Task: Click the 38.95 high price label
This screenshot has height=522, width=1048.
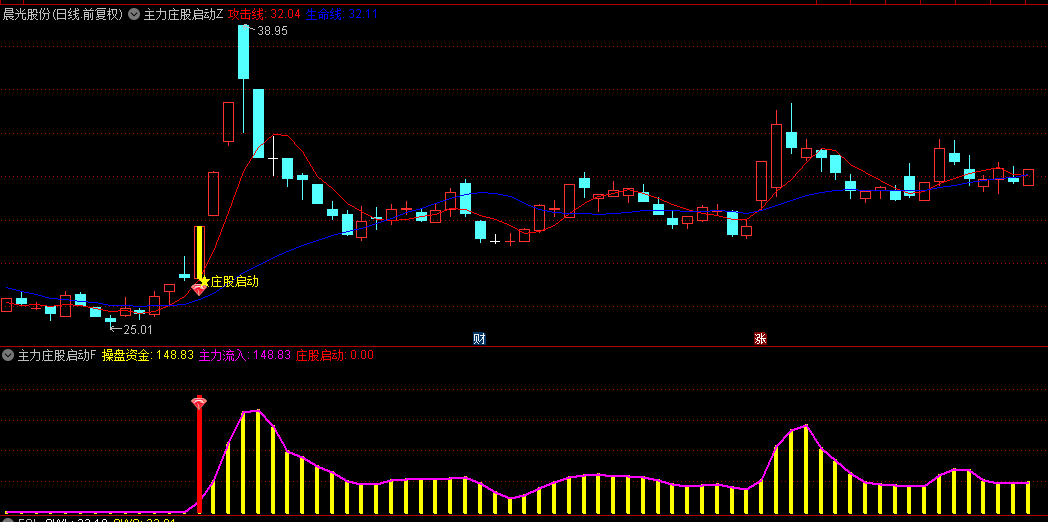Action: click(272, 30)
